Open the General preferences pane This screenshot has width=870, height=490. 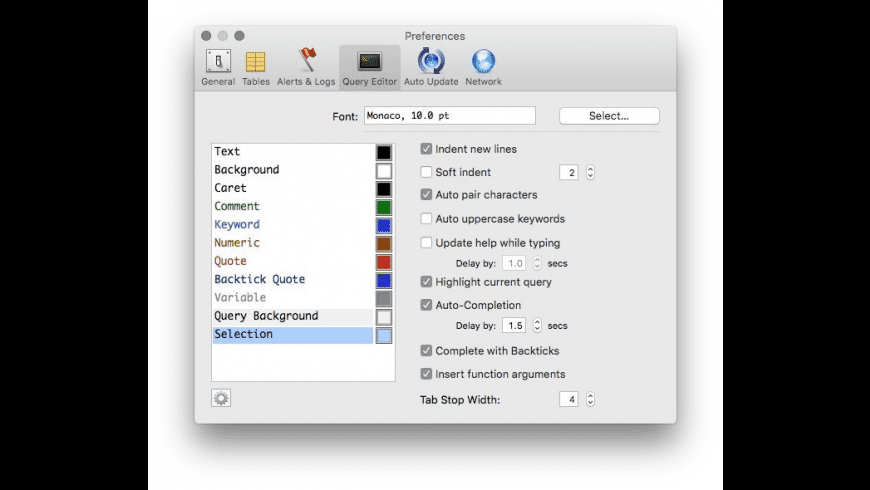click(218, 67)
